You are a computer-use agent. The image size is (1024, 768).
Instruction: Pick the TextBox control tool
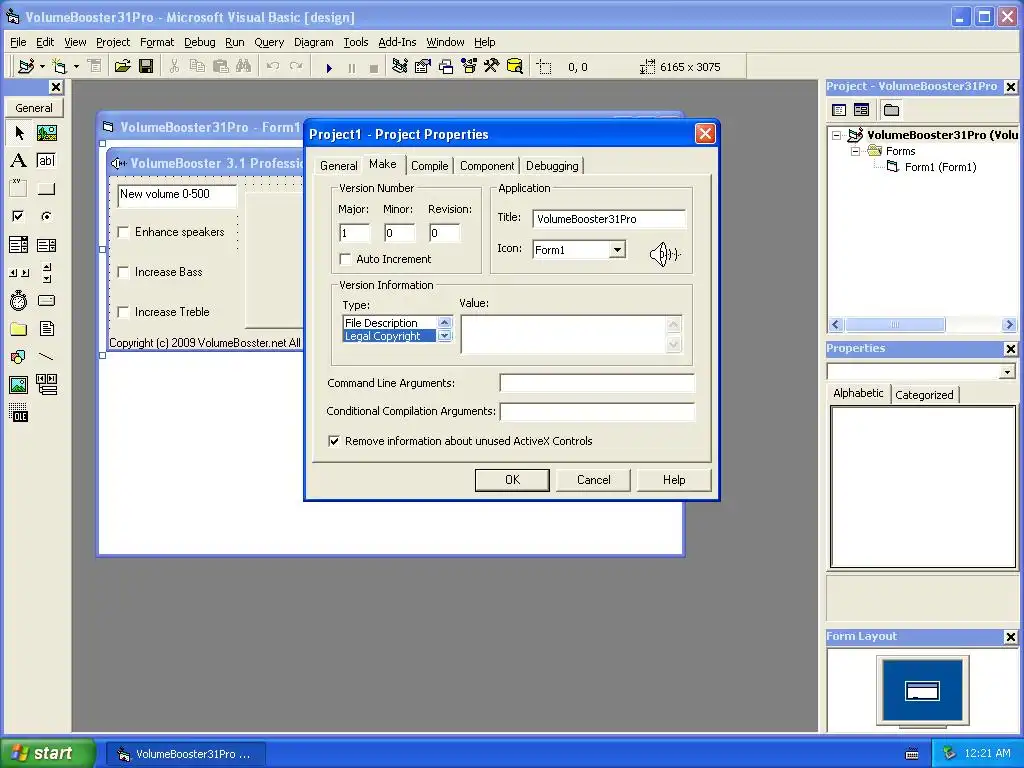[x=46, y=161]
